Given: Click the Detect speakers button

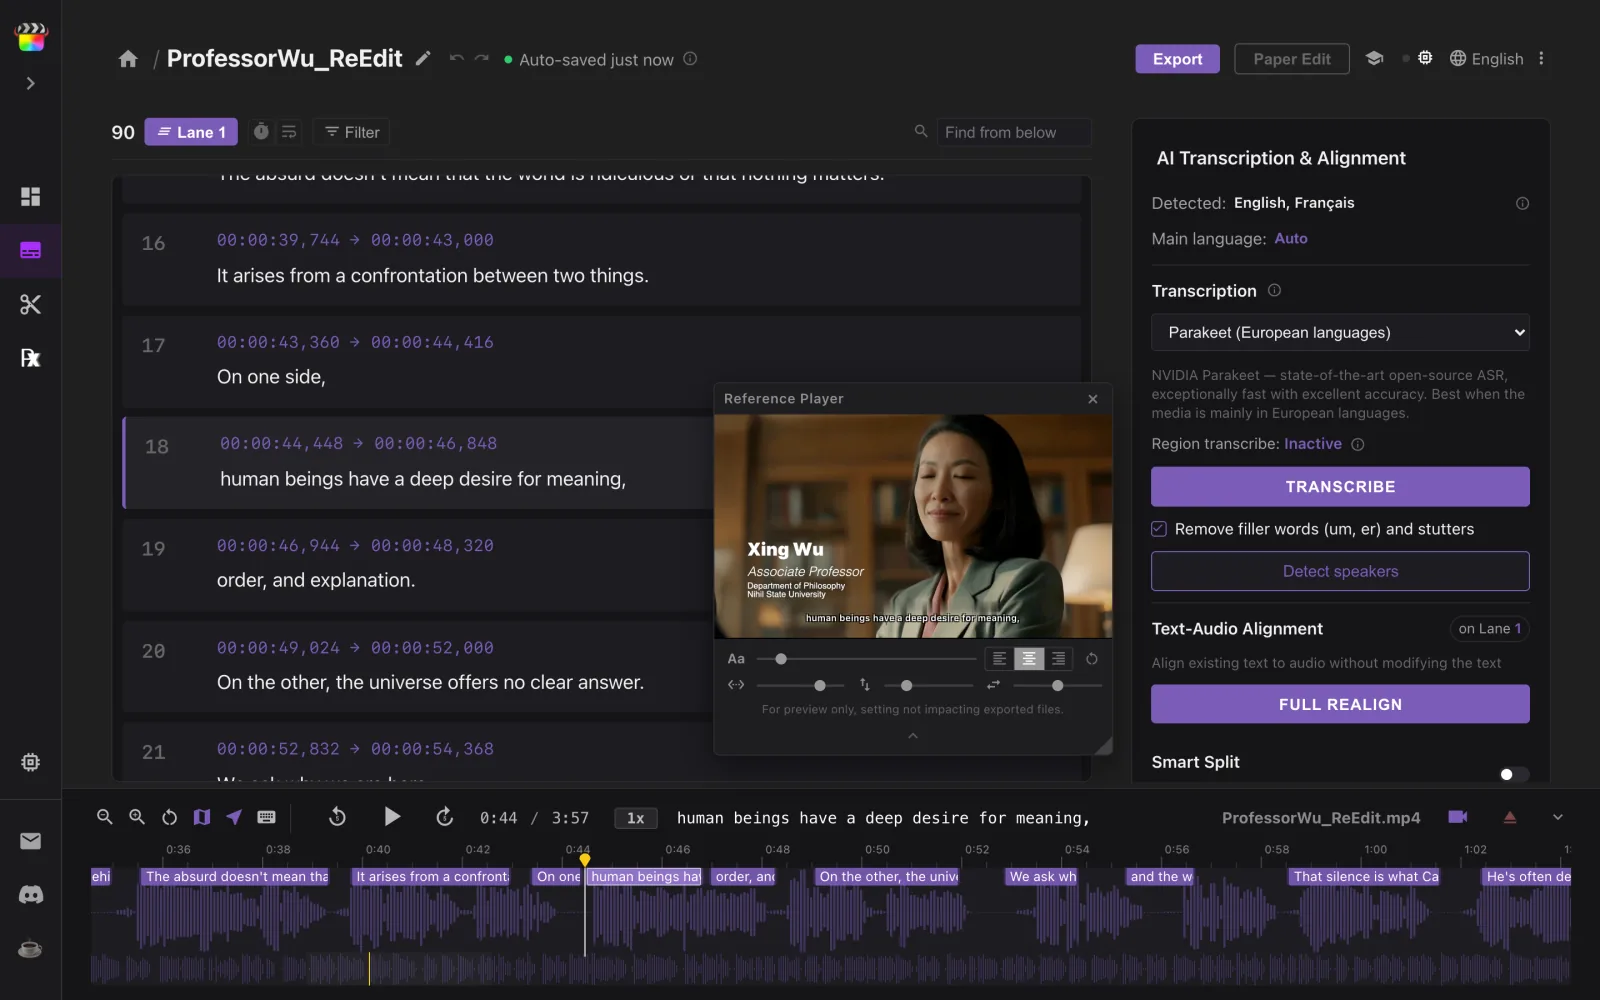Looking at the screenshot, I should (x=1340, y=571).
